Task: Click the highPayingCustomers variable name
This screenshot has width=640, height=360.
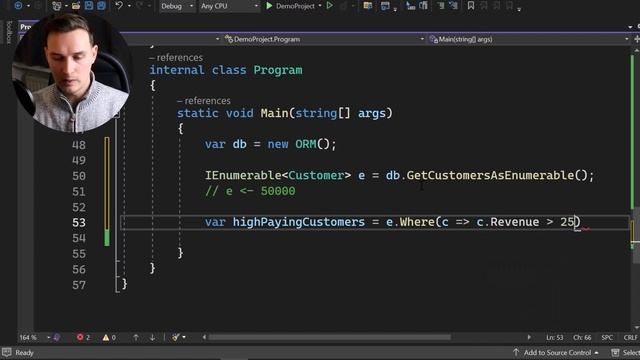Action: pos(298,222)
